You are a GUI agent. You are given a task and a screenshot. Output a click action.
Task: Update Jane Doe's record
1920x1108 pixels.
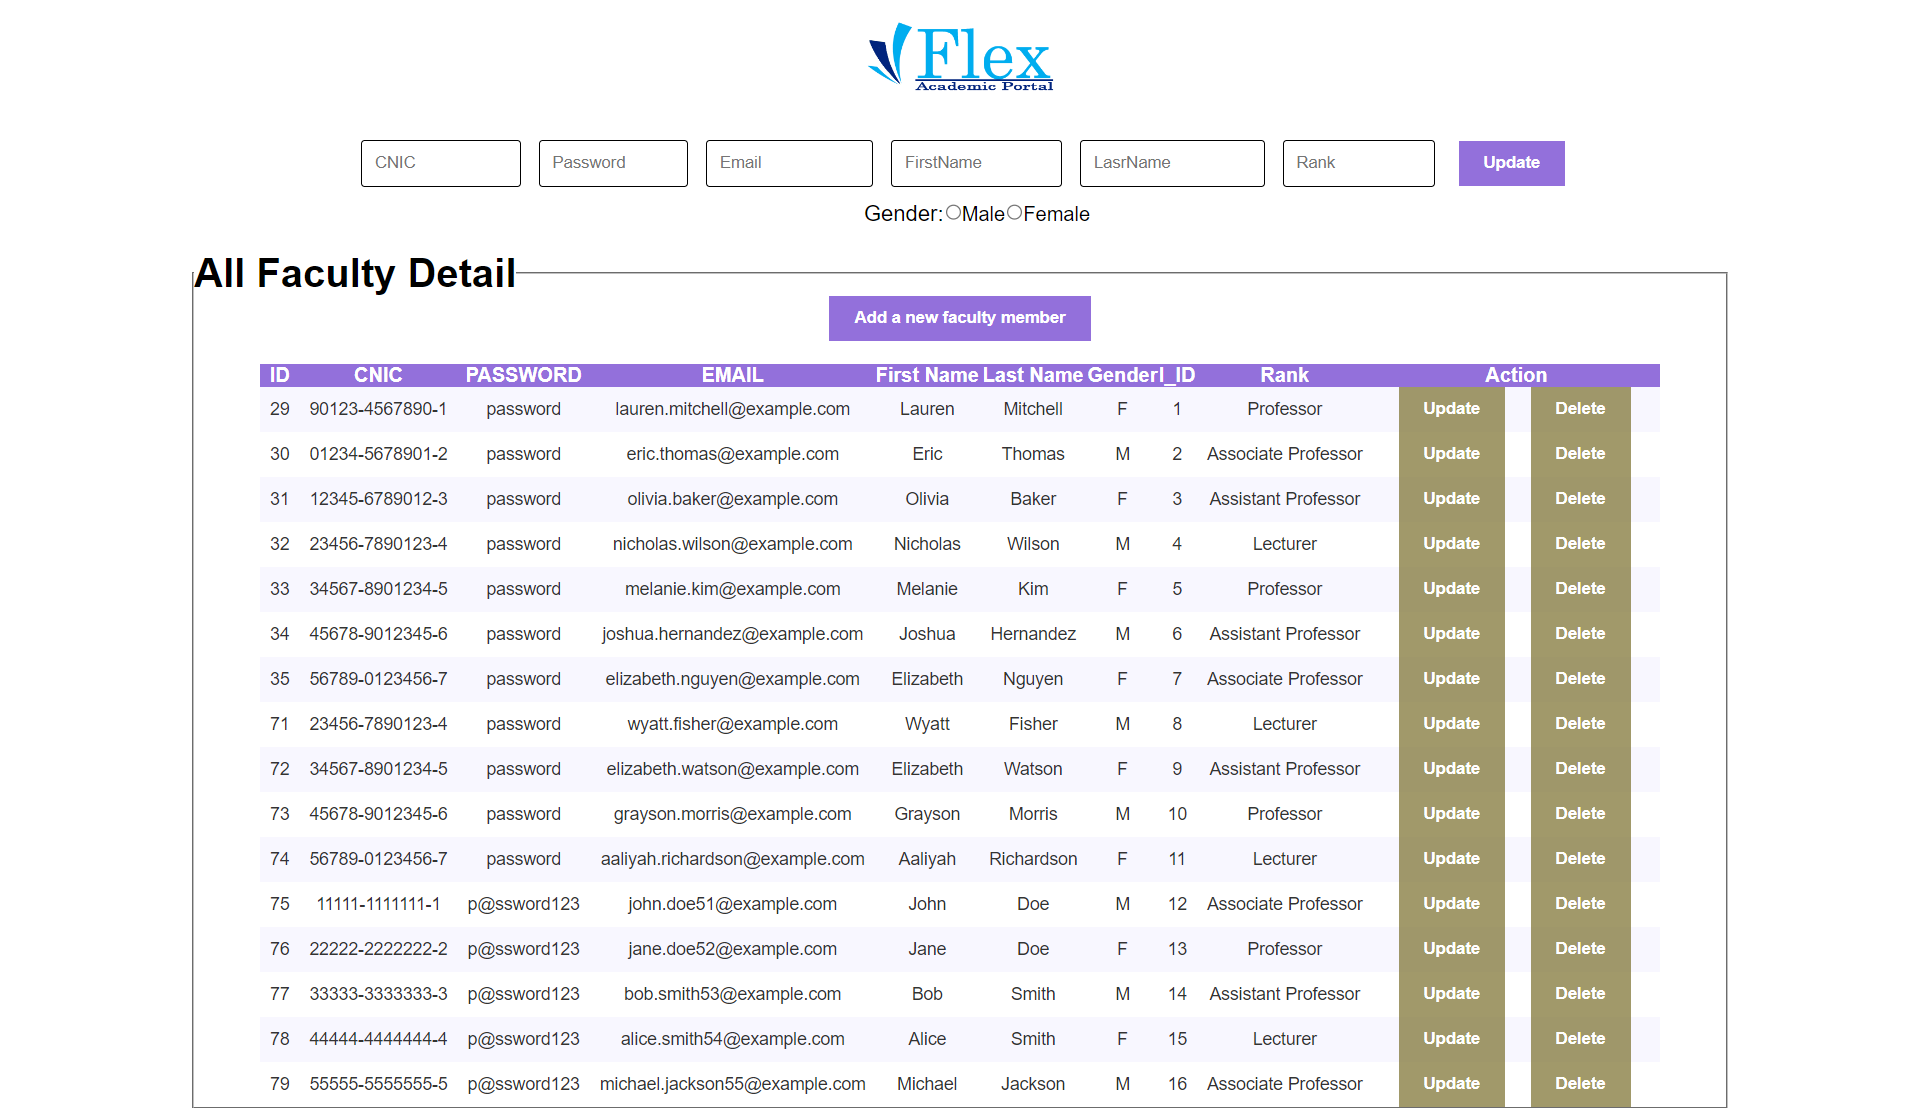(x=1451, y=948)
